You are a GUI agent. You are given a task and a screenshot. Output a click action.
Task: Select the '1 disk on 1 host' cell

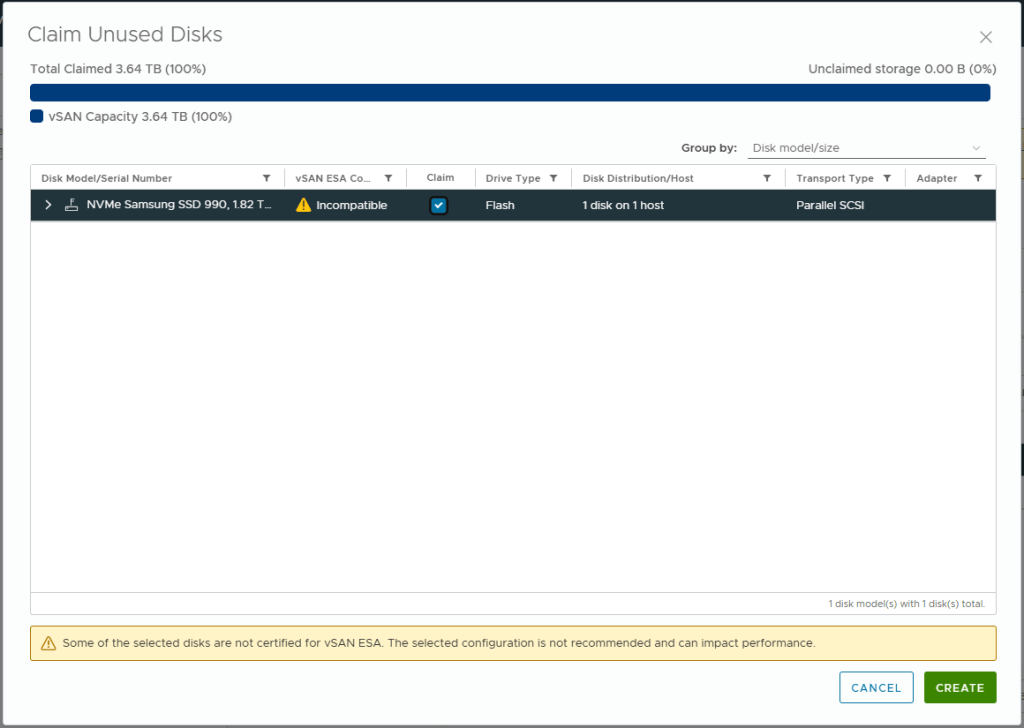pos(623,205)
